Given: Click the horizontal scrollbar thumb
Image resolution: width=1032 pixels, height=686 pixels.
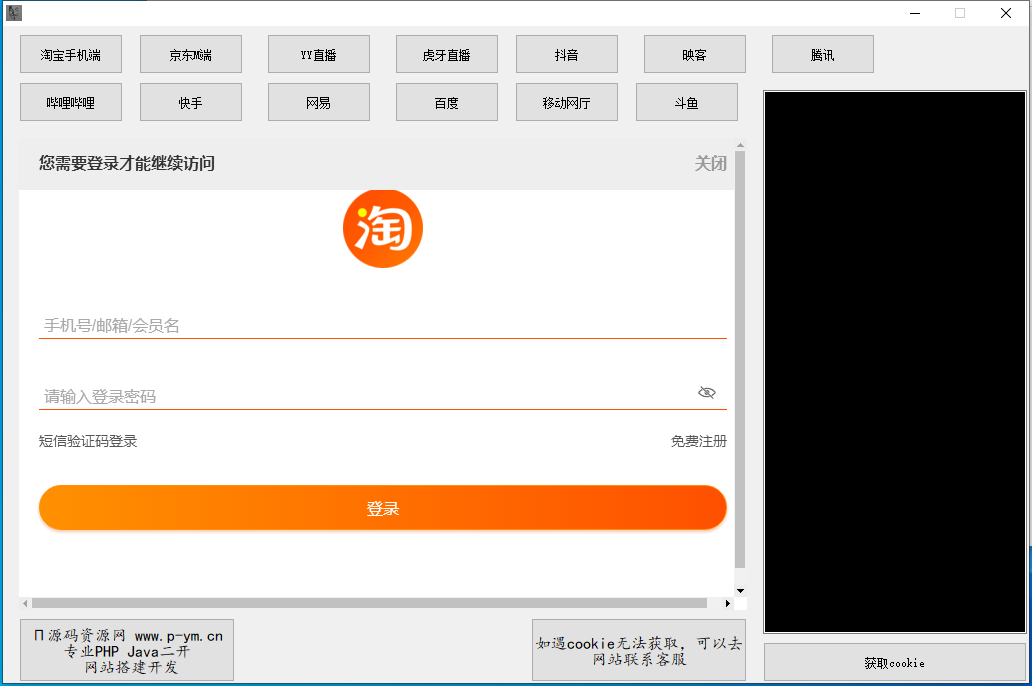Looking at the screenshot, I should [369, 603].
